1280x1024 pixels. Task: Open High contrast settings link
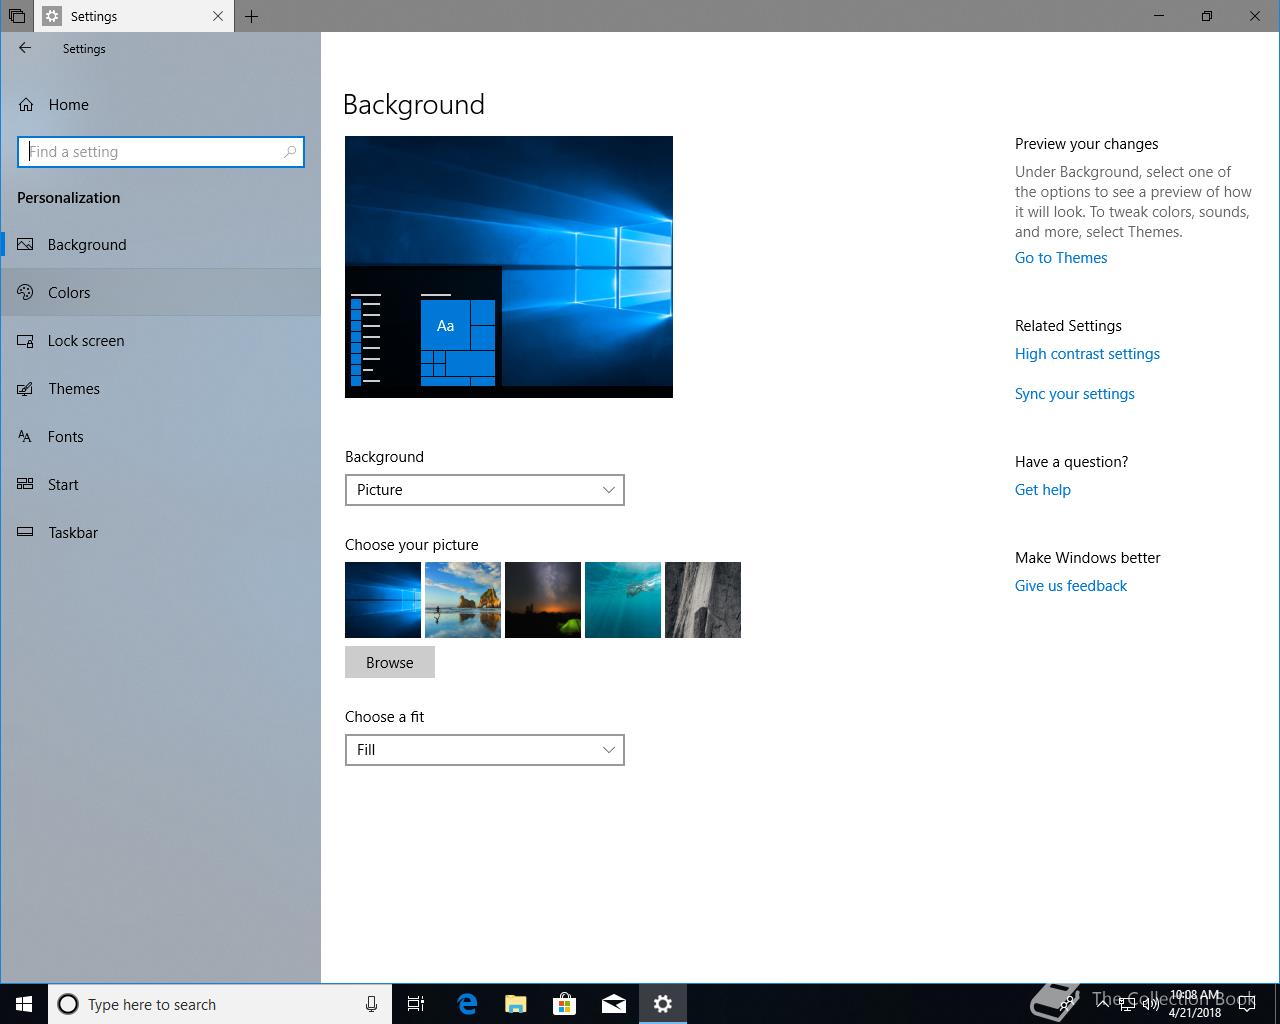tap(1087, 354)
